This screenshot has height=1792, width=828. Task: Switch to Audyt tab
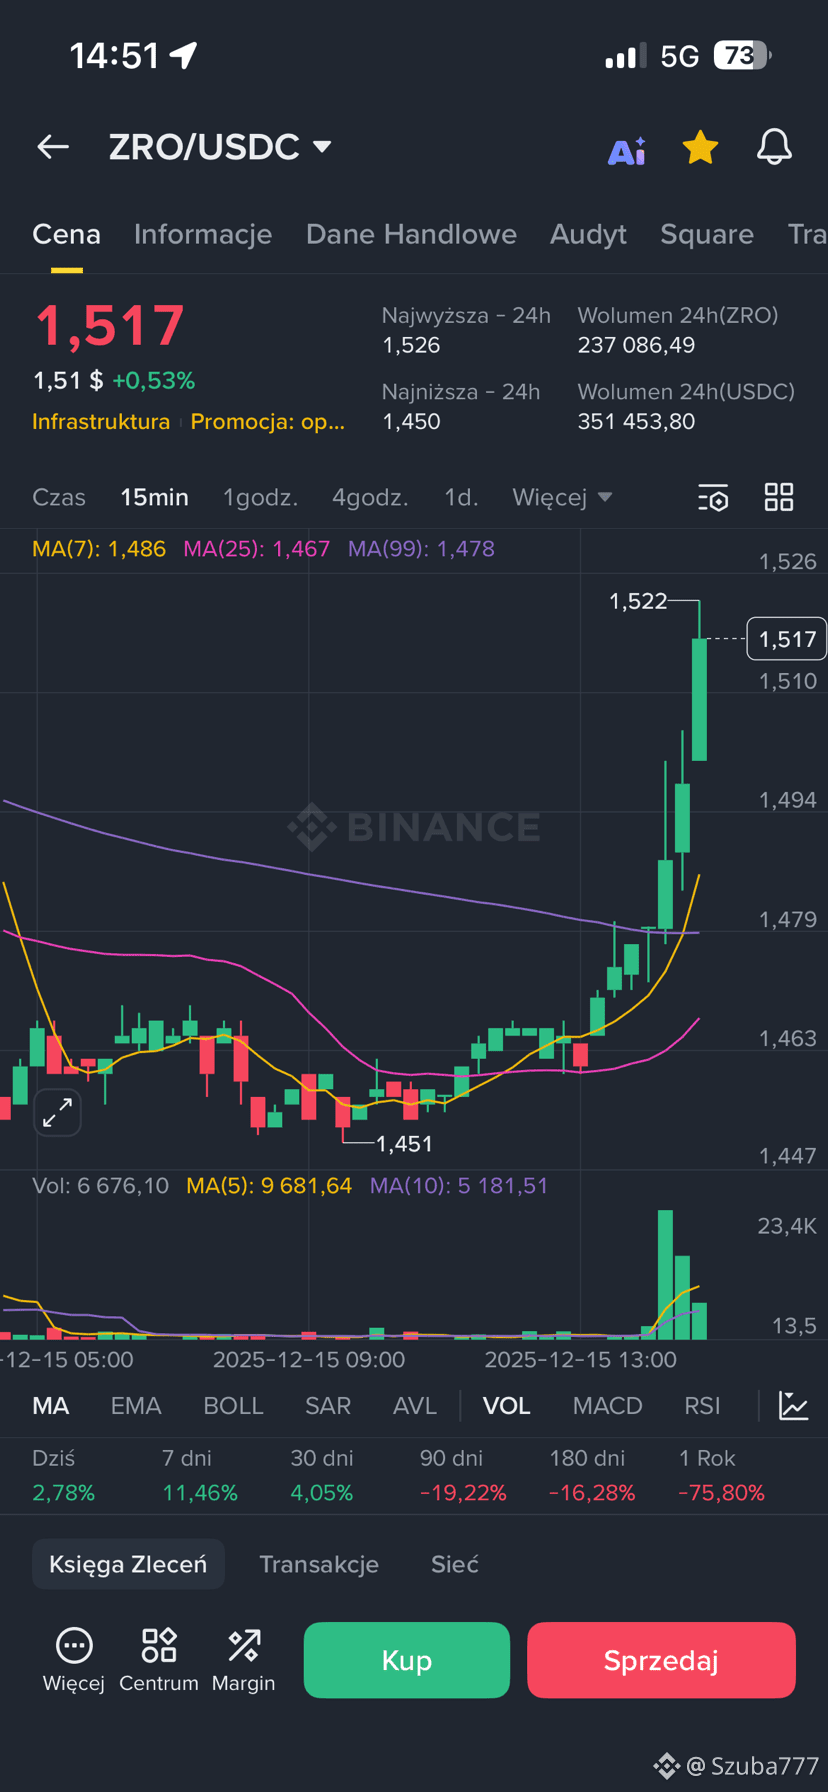588,234
